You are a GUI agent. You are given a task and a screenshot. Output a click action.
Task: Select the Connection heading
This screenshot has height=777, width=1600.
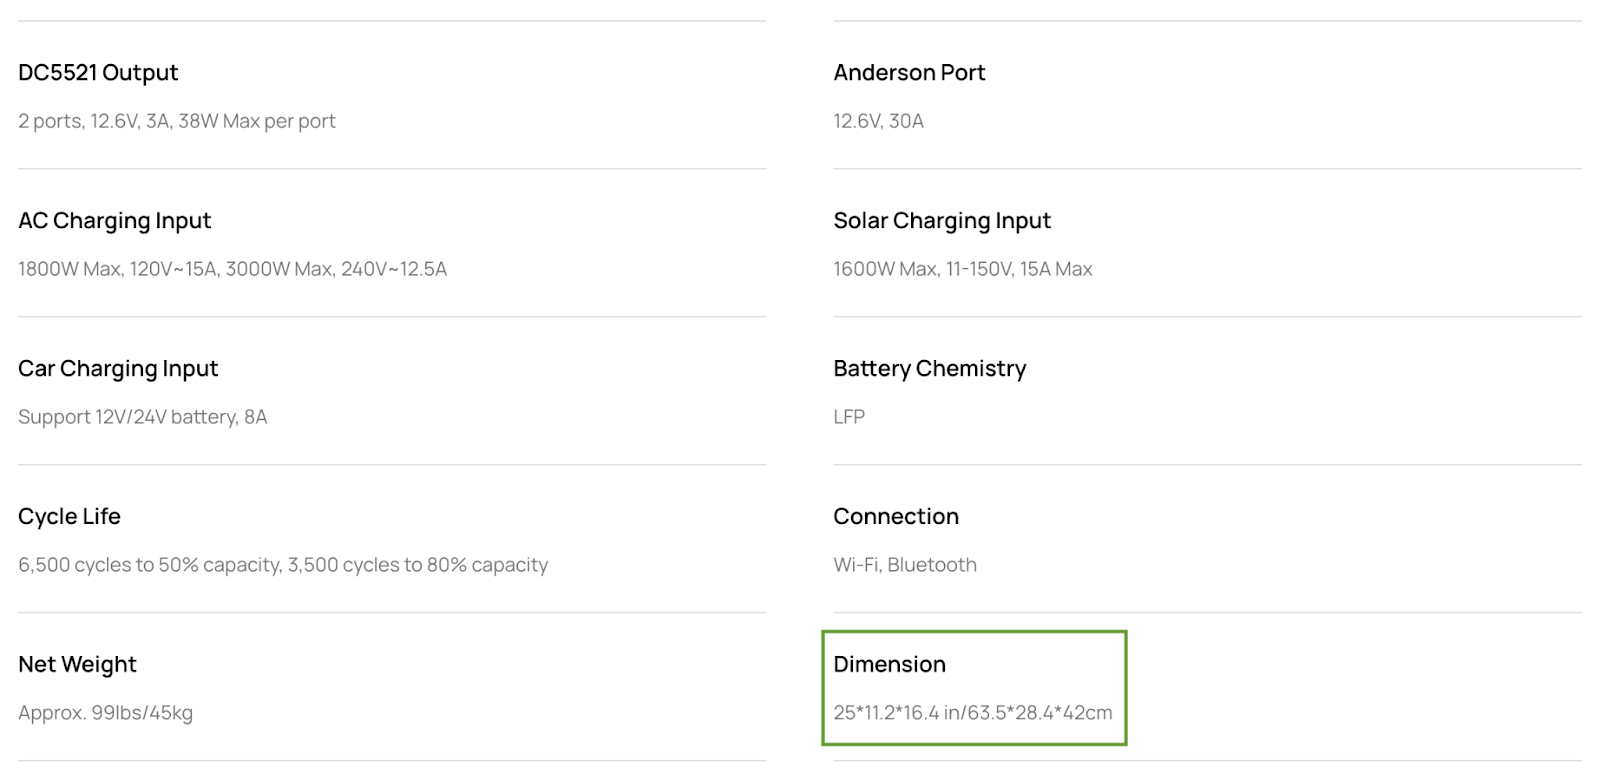coord(896,517)
